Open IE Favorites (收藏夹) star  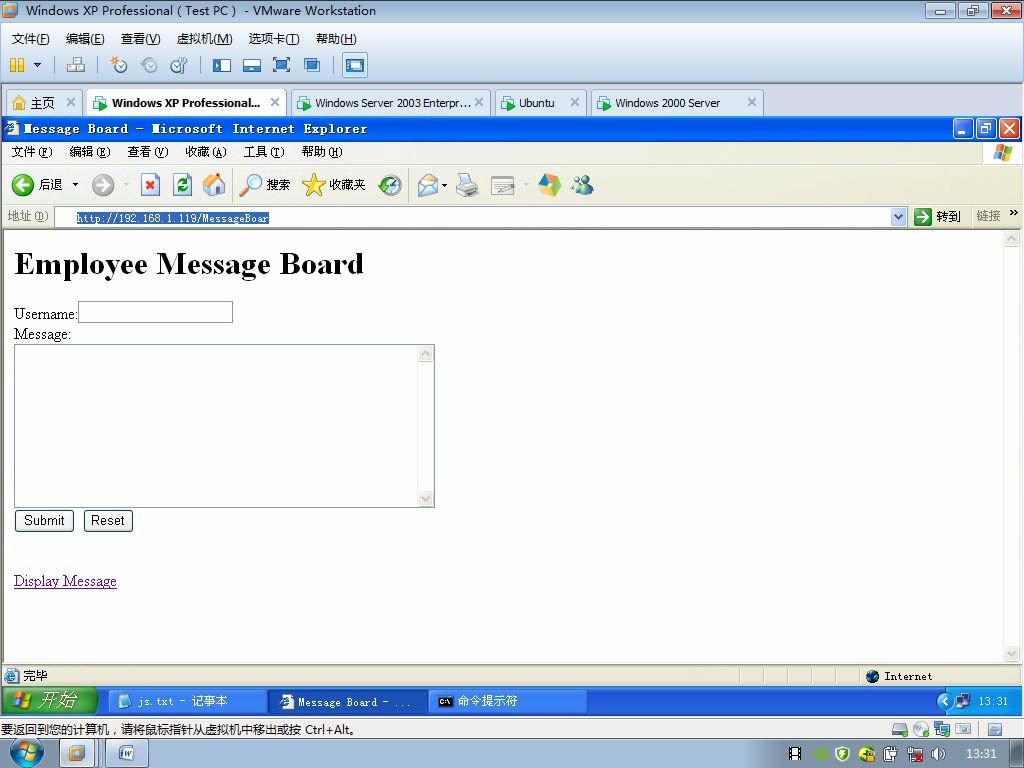(334, 185)
